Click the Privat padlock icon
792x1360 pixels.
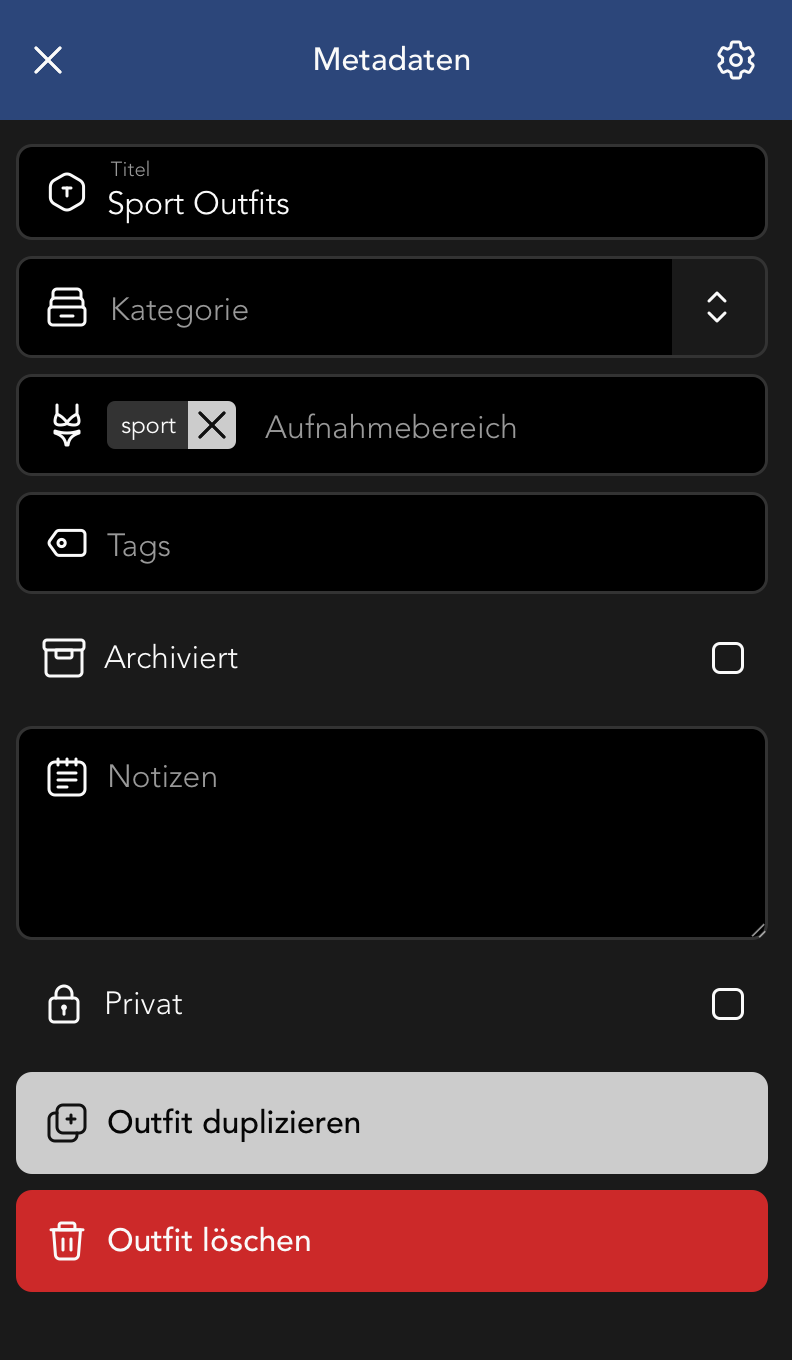[x=64, y=1004]
